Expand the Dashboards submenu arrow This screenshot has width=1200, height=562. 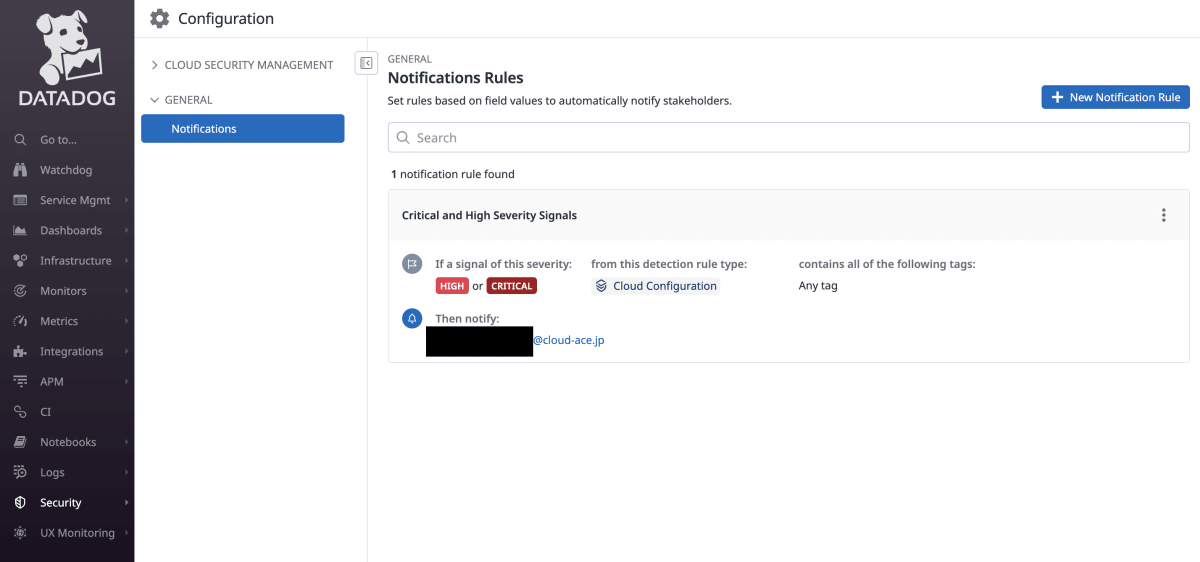click(x=127, y=230)
